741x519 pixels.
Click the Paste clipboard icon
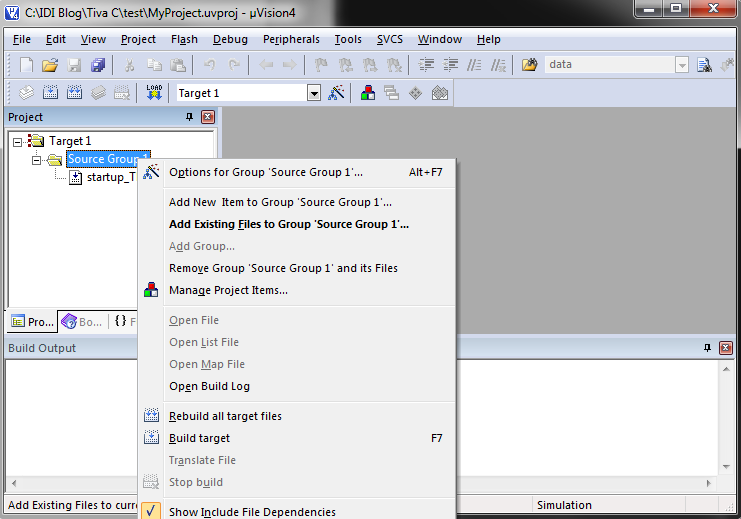click(178, 64)
